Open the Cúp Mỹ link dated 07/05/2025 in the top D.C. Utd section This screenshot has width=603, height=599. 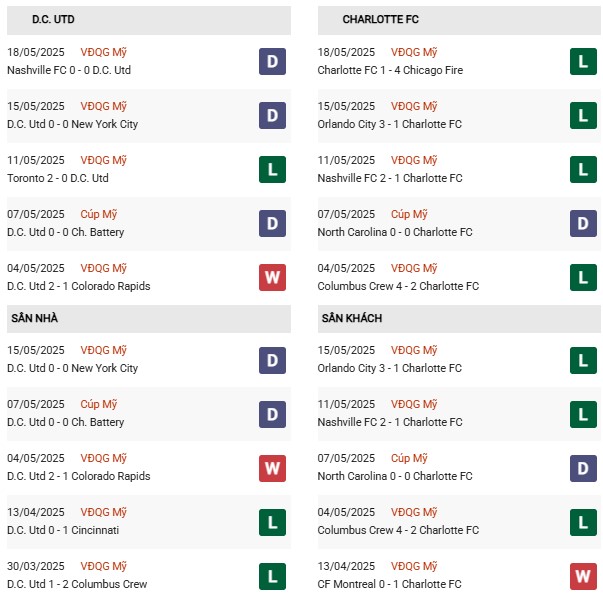pyautogui.click(x=98, y=214)
